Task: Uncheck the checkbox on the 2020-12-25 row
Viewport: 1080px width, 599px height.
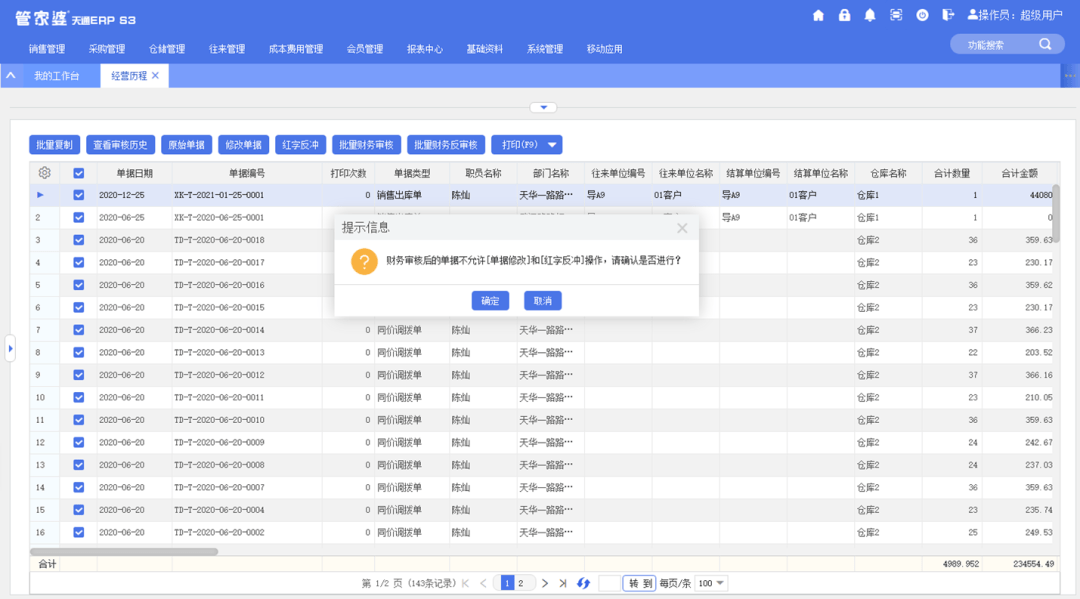Action: click(78, 194)
